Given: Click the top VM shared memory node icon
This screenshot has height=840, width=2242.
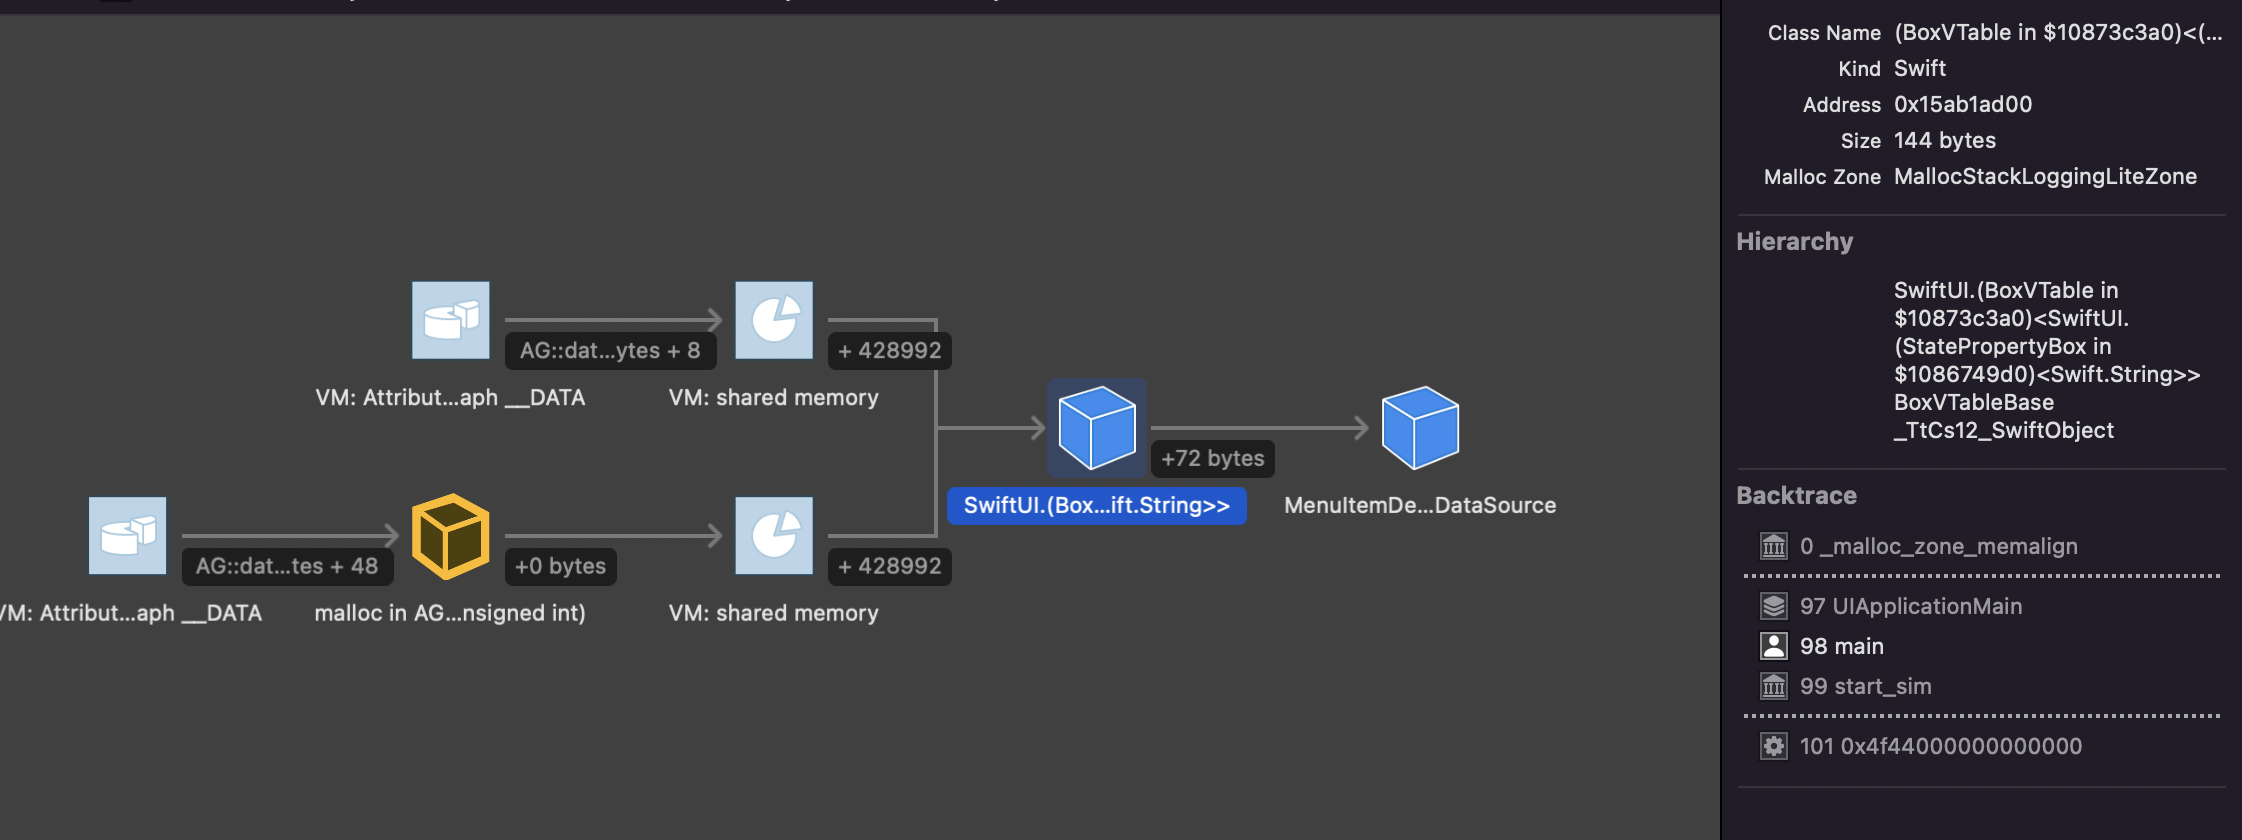Looking at the screenshot, I should 774,320.
